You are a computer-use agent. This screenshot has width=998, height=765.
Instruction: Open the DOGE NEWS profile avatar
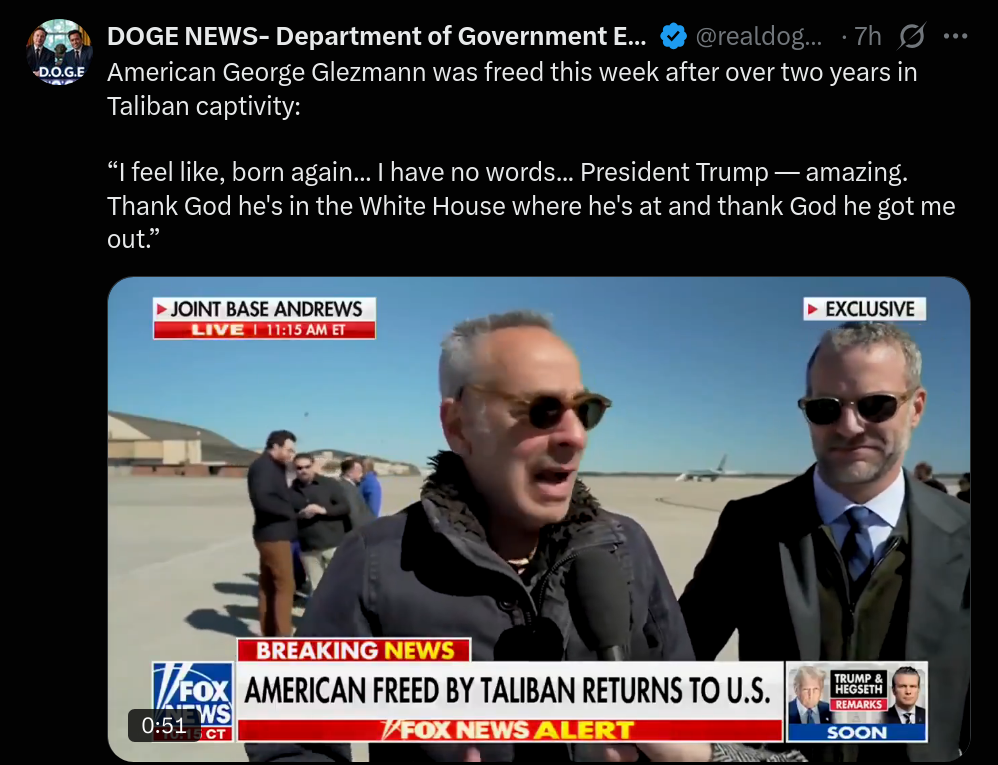pos(59,52)
